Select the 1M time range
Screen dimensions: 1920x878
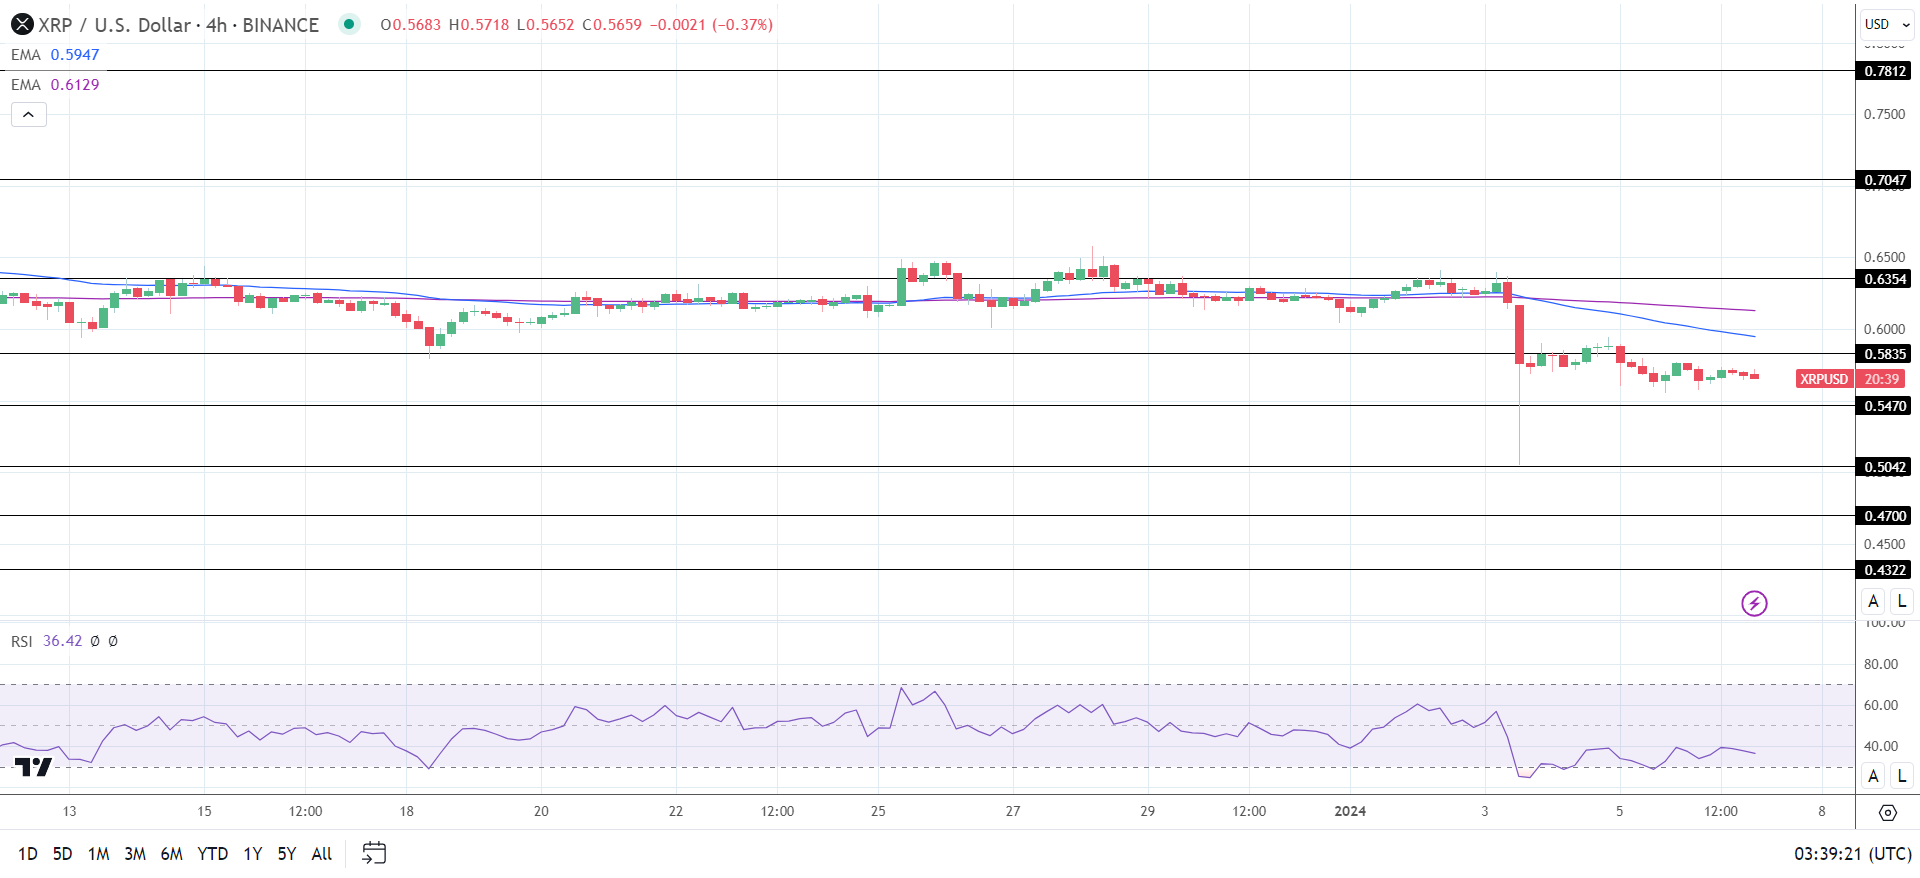98,853
